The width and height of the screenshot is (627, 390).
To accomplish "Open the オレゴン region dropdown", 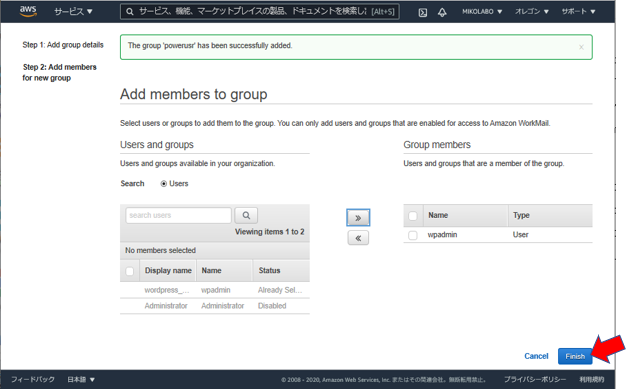I will click(531, 12).
